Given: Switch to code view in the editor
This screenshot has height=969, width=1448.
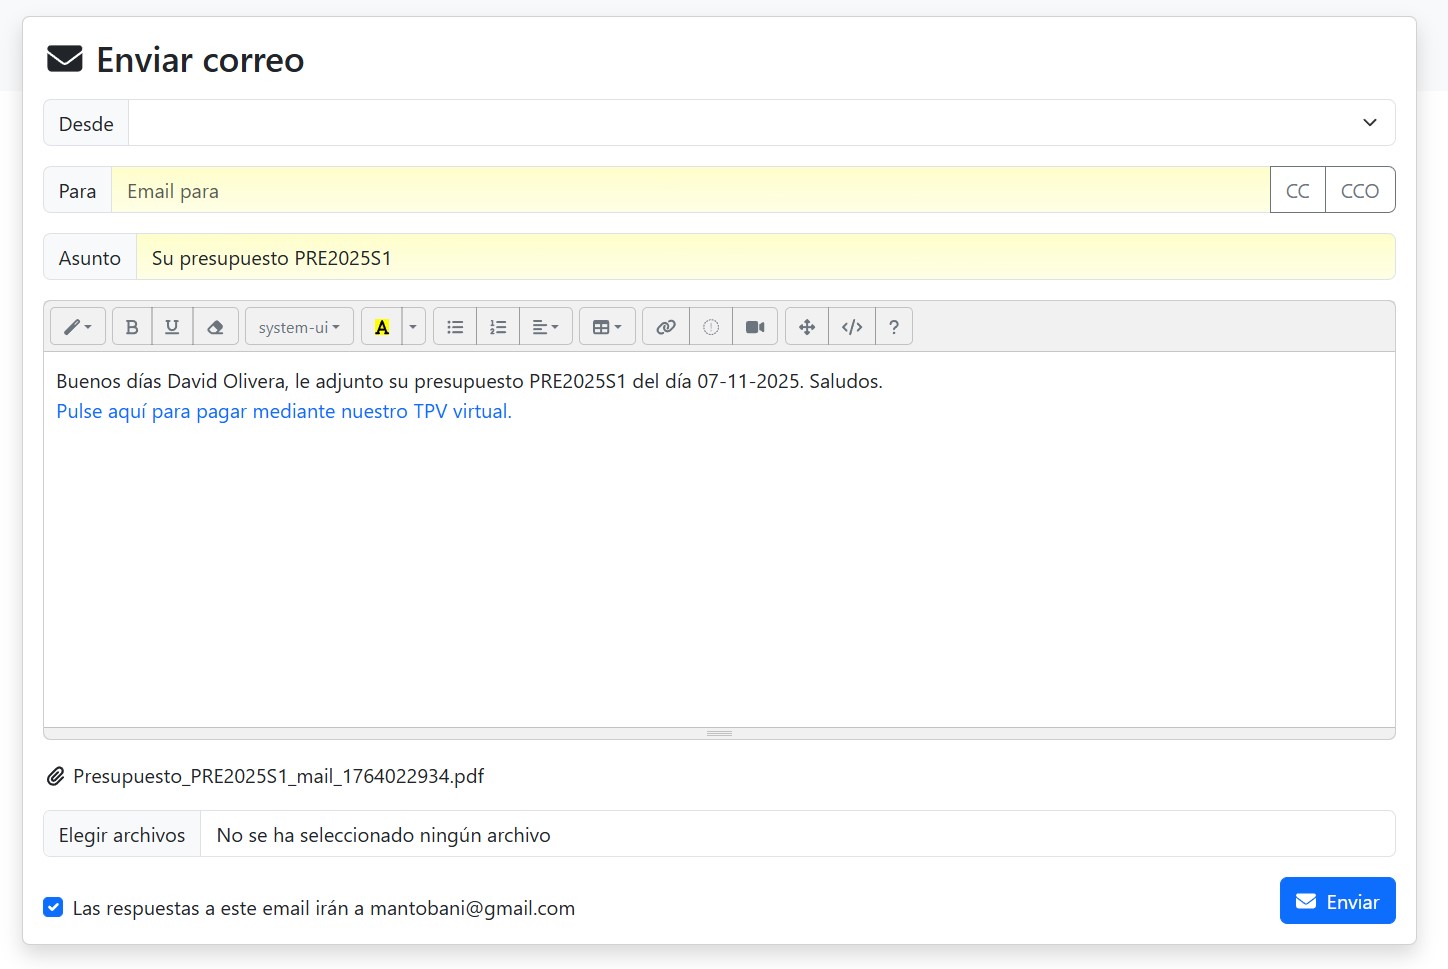Looking at the screenshot, I should [x=852, y=327].
